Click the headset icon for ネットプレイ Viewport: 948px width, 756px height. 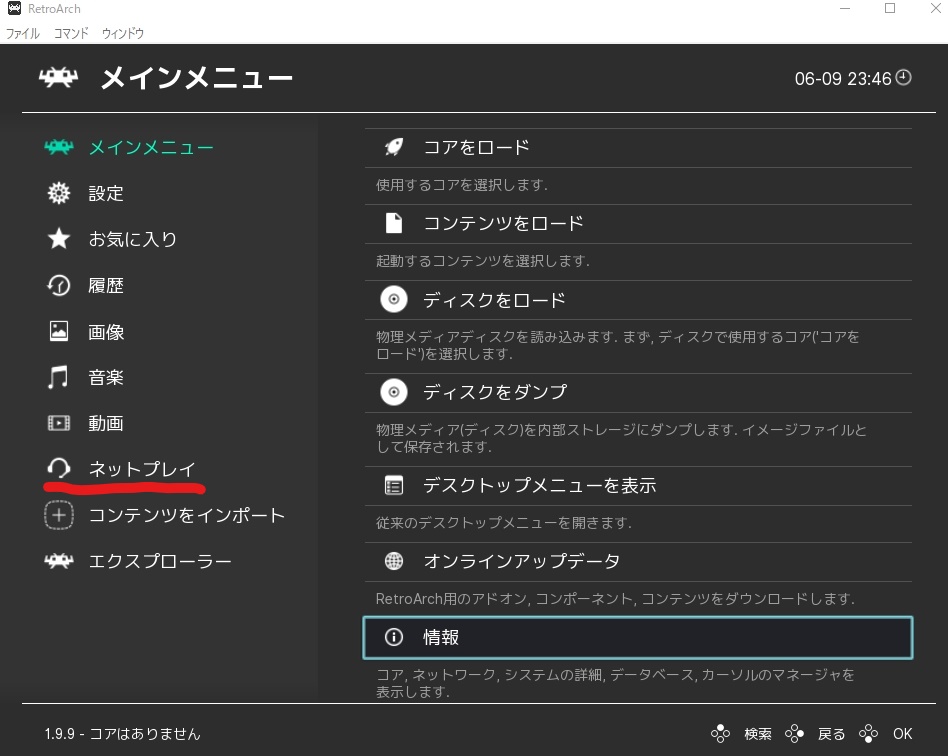pyautogui.click(x=59, y=468)
